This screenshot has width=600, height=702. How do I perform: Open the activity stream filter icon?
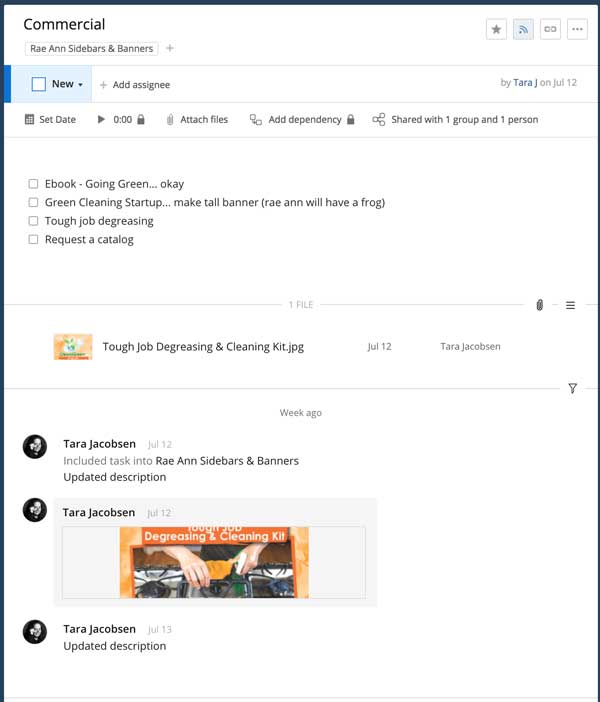click(572, 388)
